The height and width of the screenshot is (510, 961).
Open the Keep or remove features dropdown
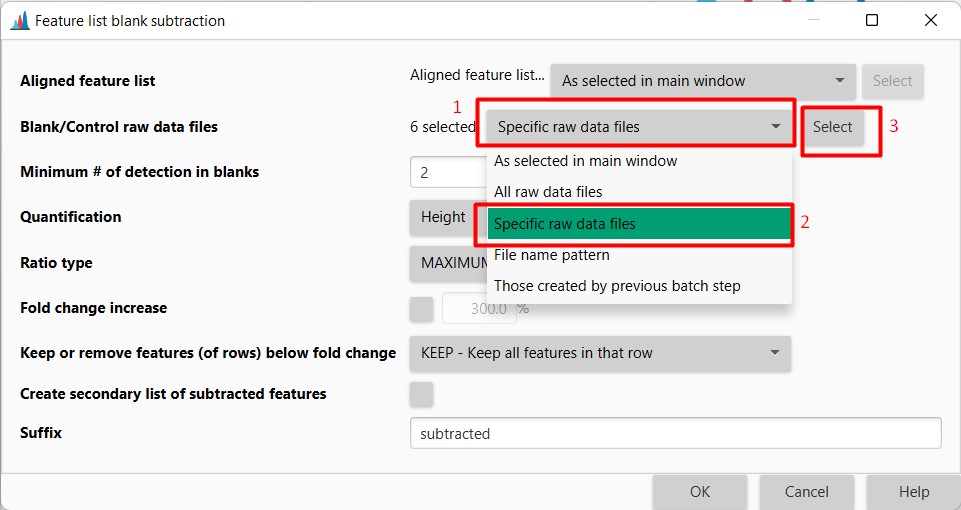[x=600, y=353]
